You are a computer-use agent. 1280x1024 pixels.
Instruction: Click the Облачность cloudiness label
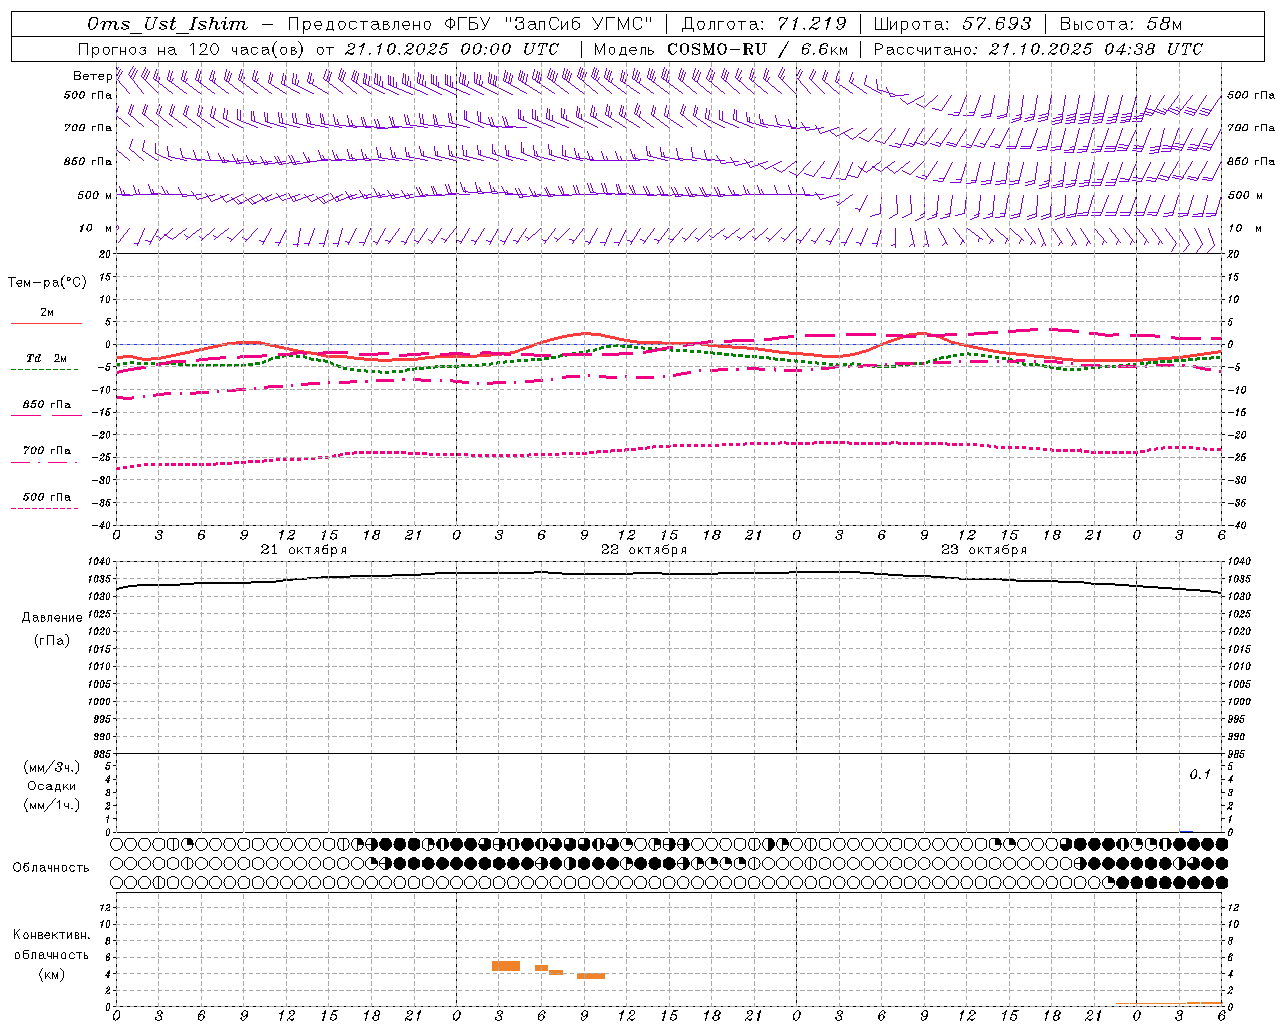click(51, 868)
